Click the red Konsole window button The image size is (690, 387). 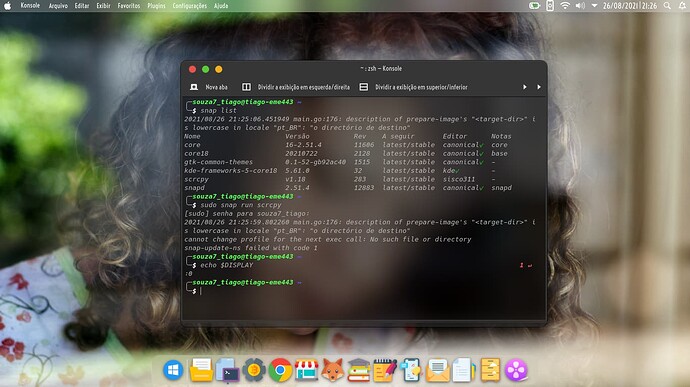192,69
